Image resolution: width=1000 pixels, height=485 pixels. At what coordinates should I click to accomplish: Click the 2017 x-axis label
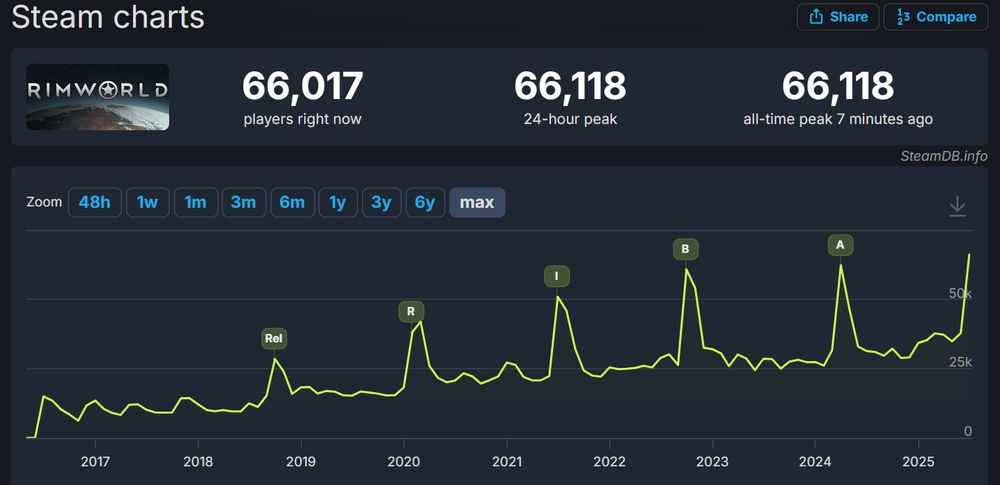click(x=96, y=462)
